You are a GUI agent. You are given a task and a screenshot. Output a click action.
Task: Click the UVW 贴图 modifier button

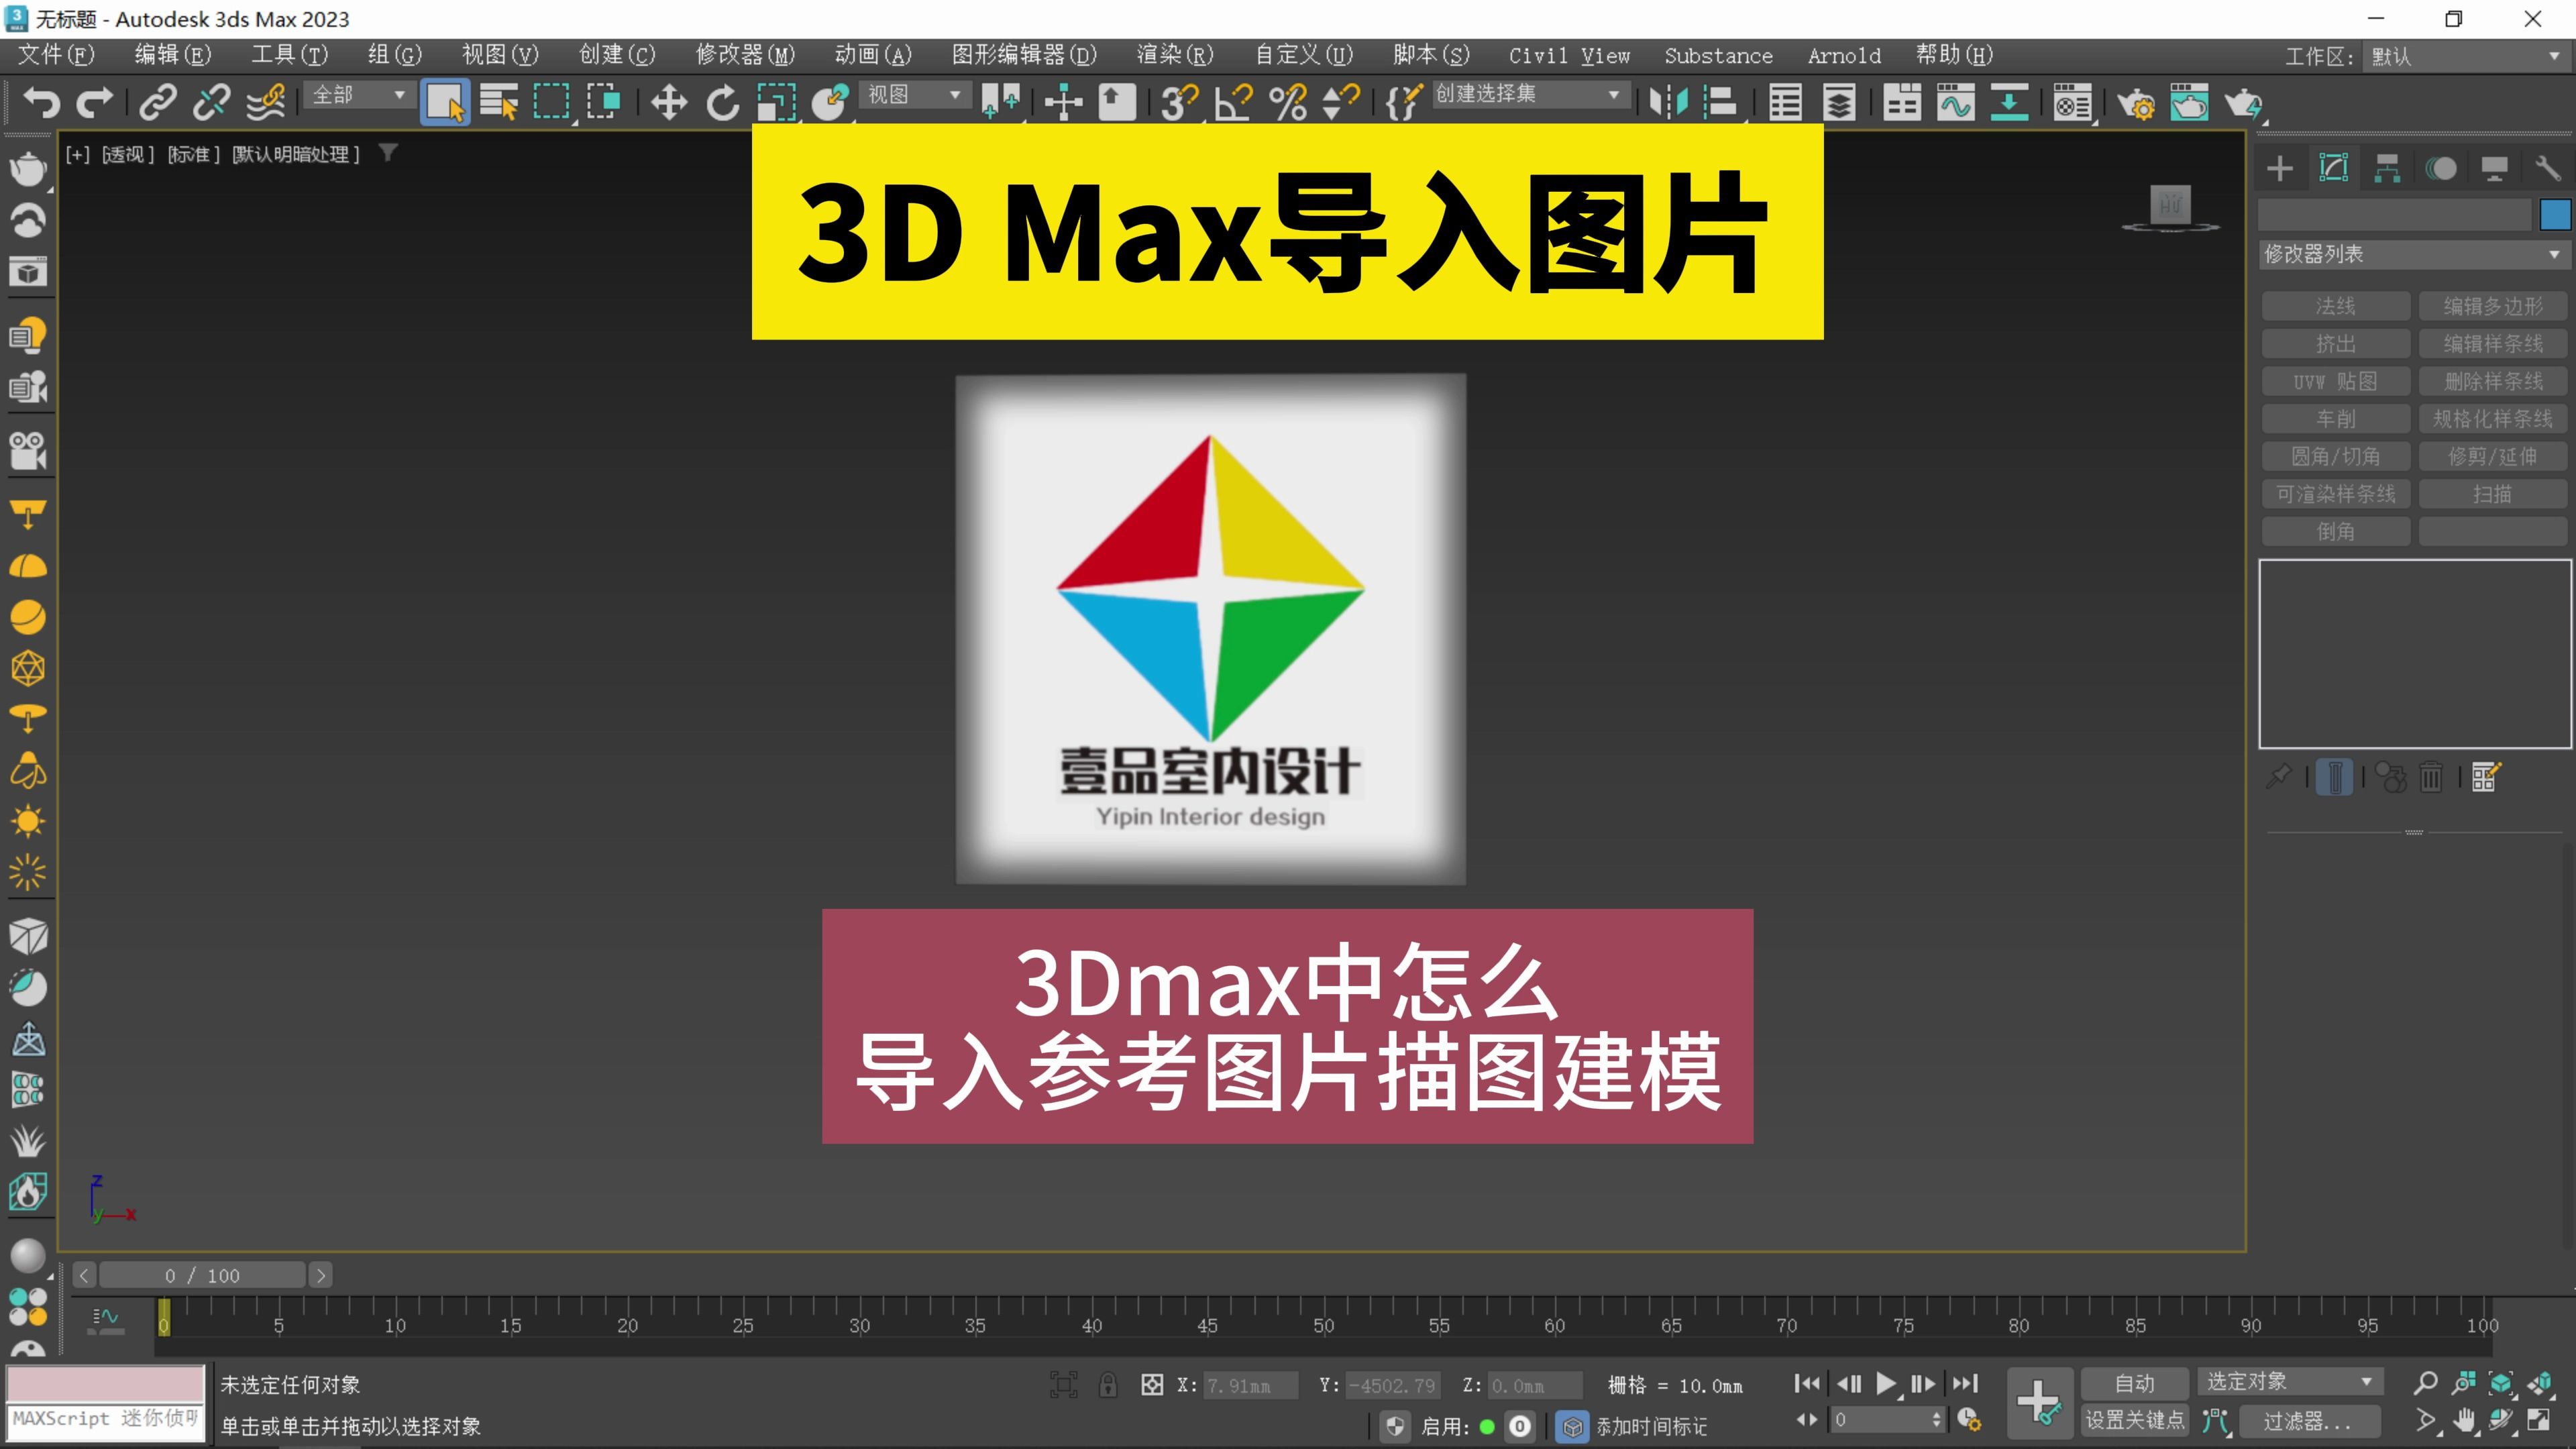[2336, 382]
